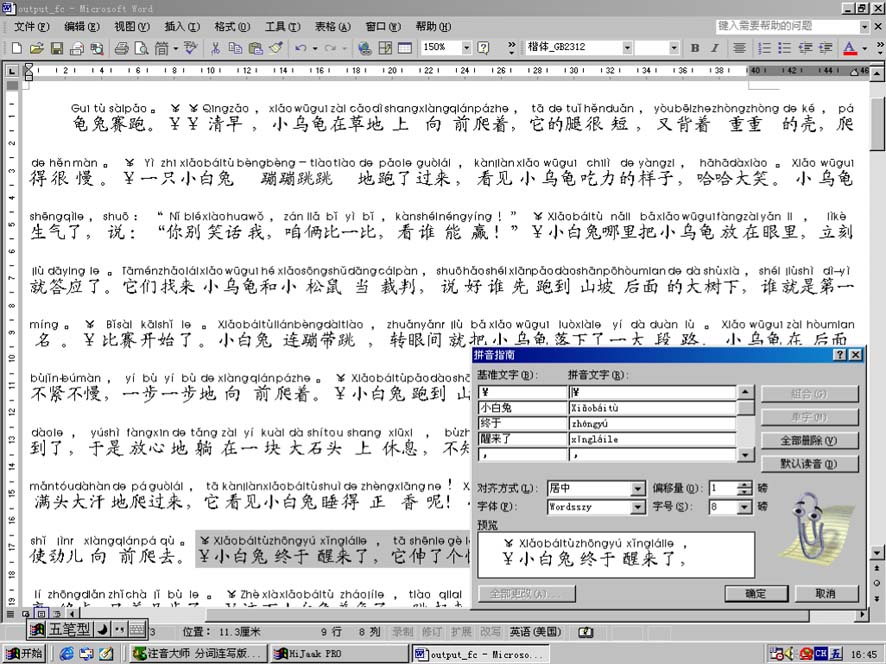
Task: Click the Cut scissors icon
Action: [215, 48]
